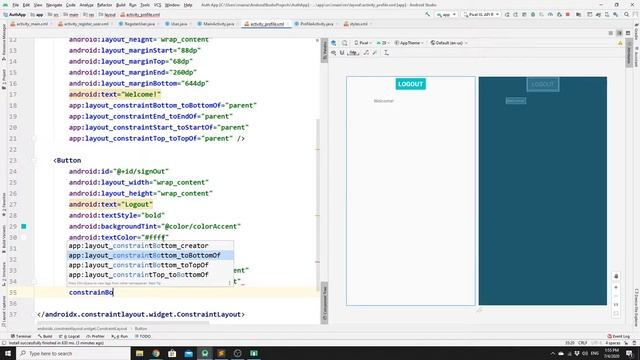The width and height of the screenshot is (640, 360).
Task: Open the VCS menu
Action: click(x=158, y=5)
